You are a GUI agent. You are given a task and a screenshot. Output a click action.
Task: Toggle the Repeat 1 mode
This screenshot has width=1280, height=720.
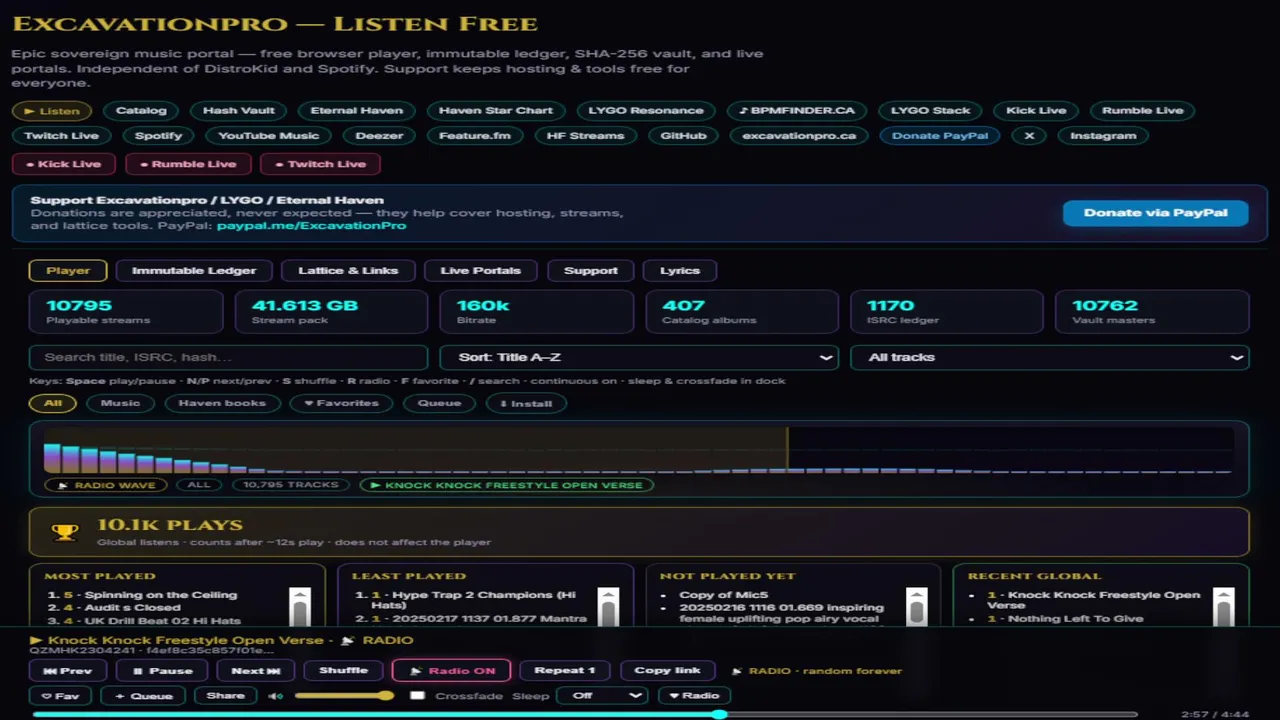click(x=565, y=671)
